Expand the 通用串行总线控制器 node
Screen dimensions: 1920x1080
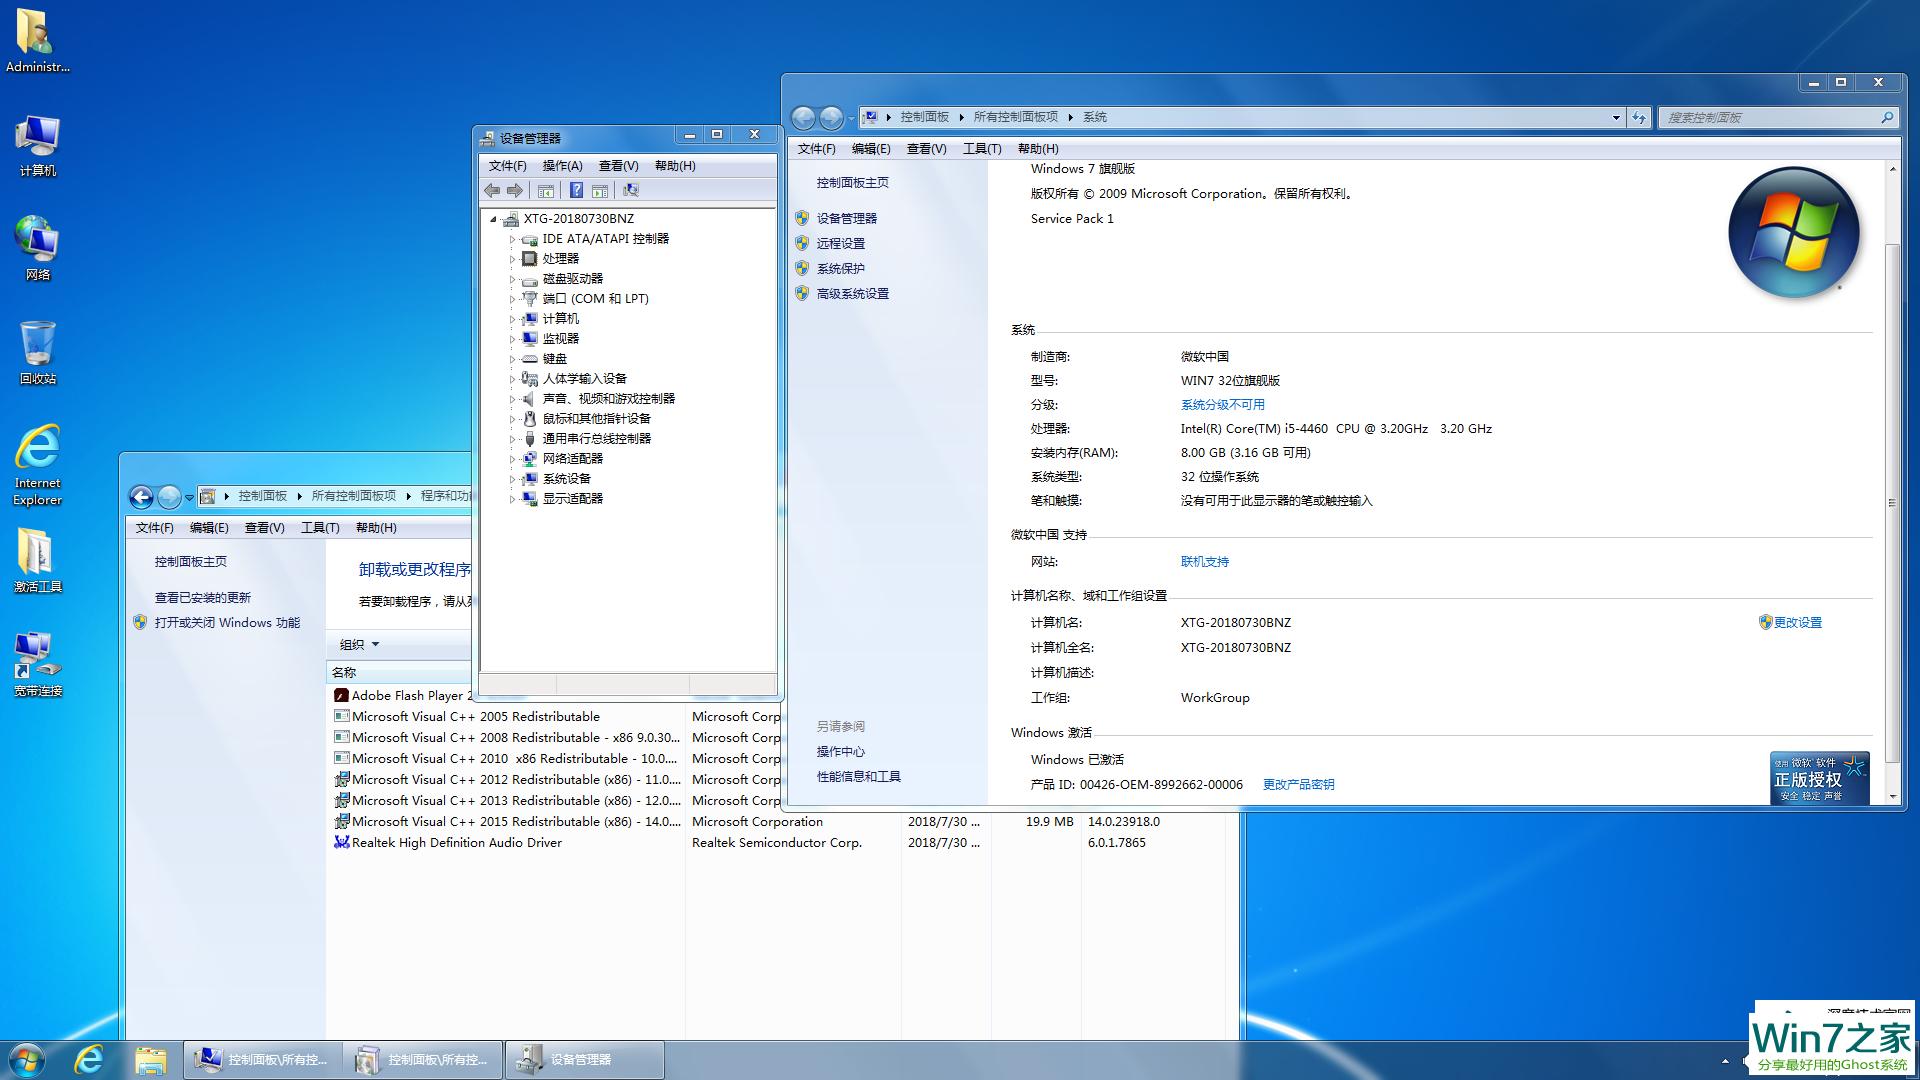(512, 439)
